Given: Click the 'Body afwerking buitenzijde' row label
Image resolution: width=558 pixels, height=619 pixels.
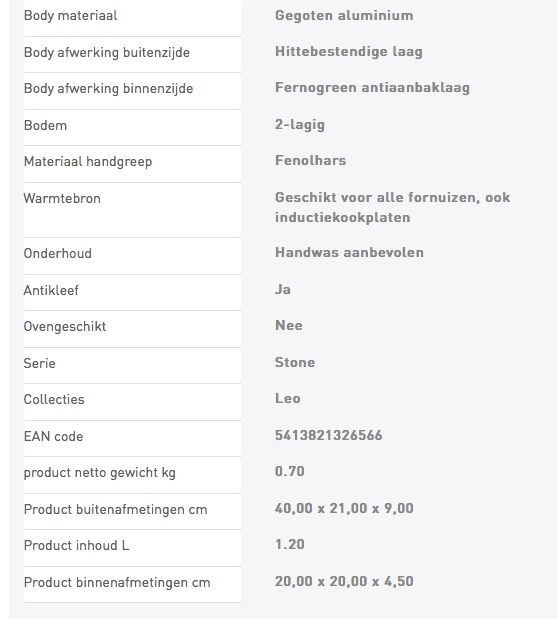Looking at the screenshot, I should point(107,53).
